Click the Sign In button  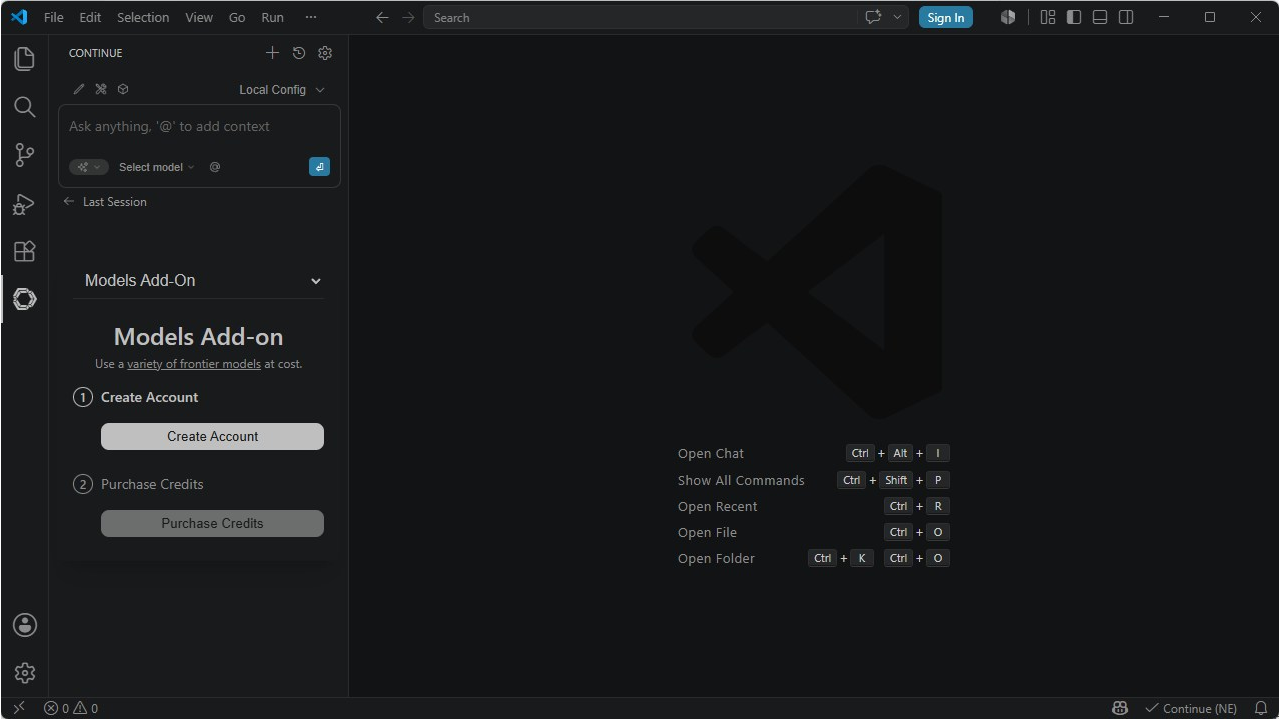coord(946,17)
